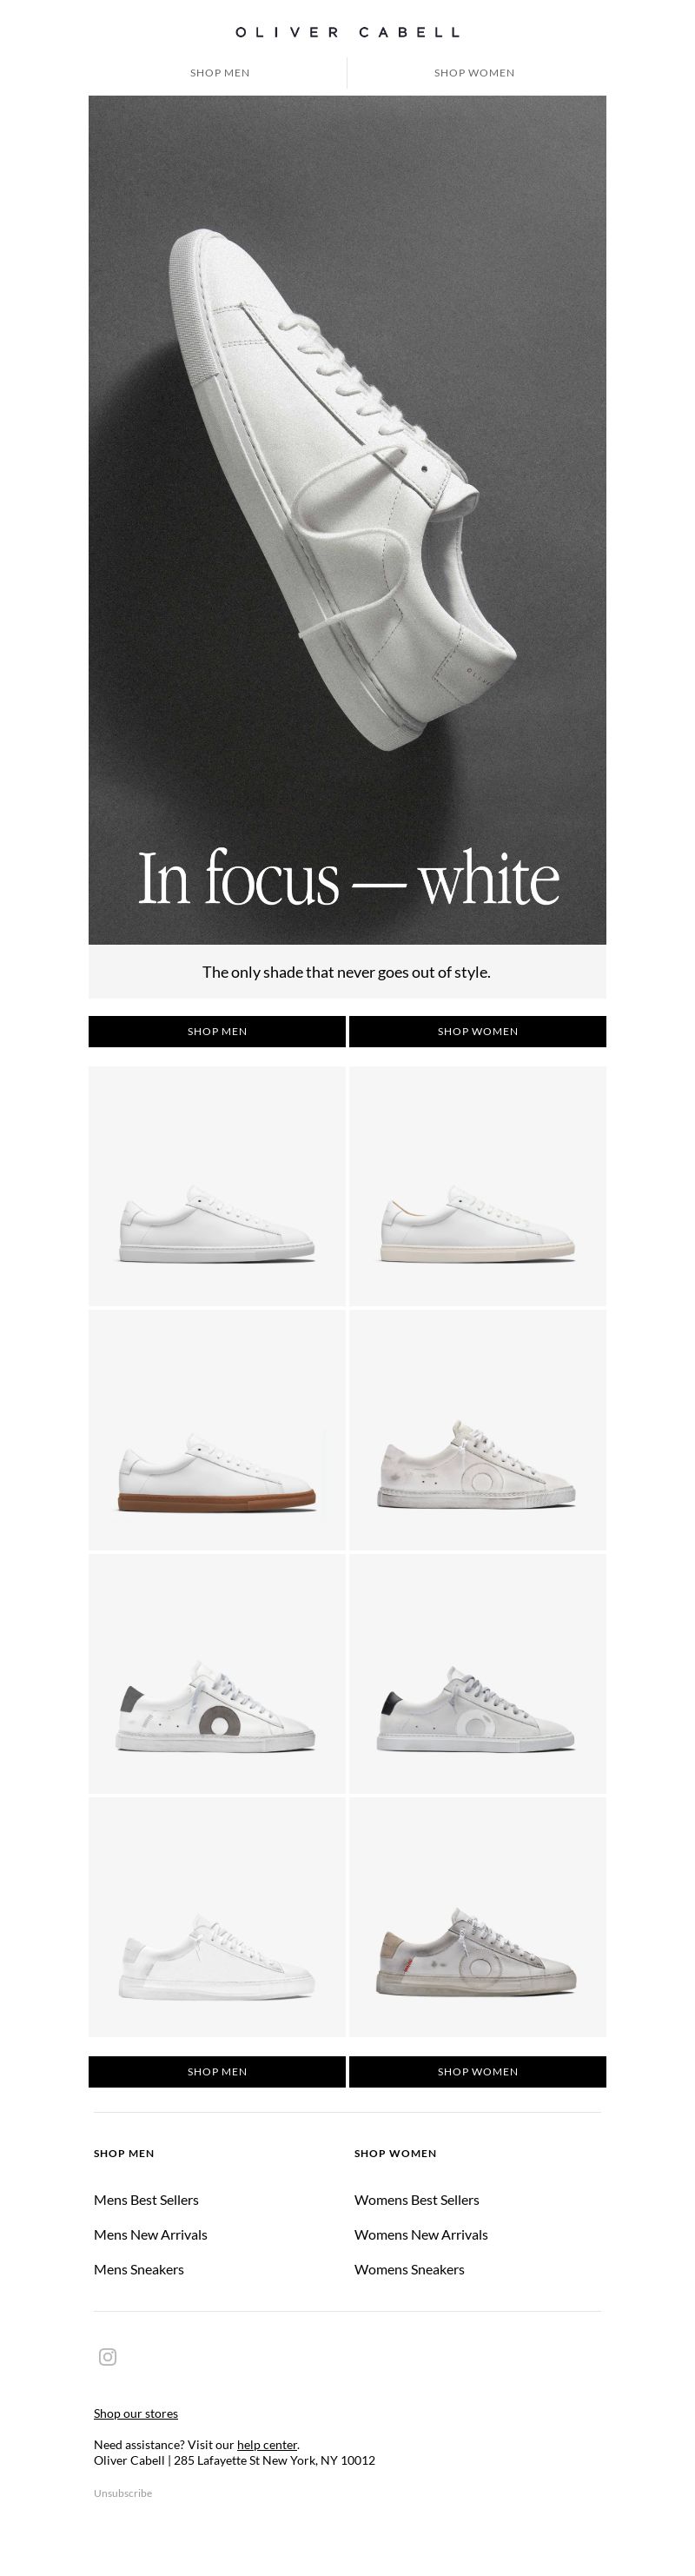
Task: Open the distressed sneaker with beige heel
Action: click(477, 1917)
